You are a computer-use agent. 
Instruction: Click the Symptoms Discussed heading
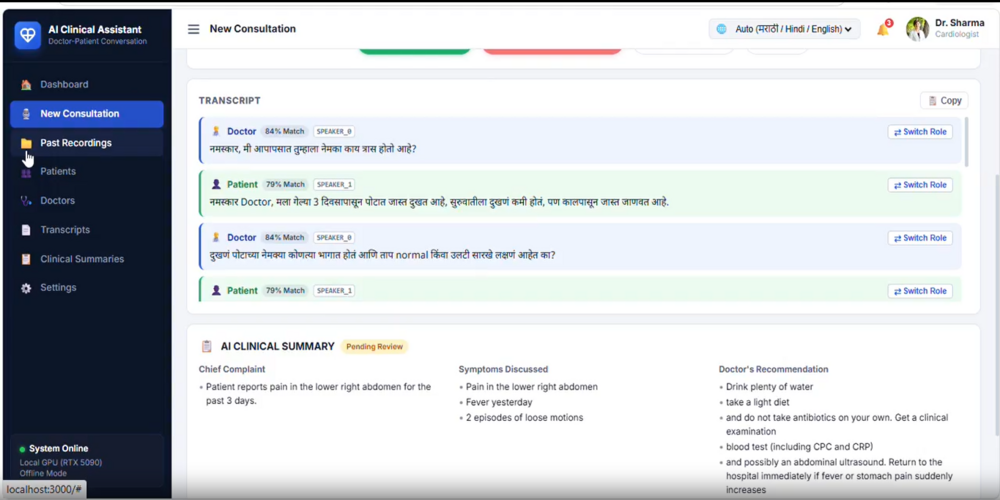503,369
